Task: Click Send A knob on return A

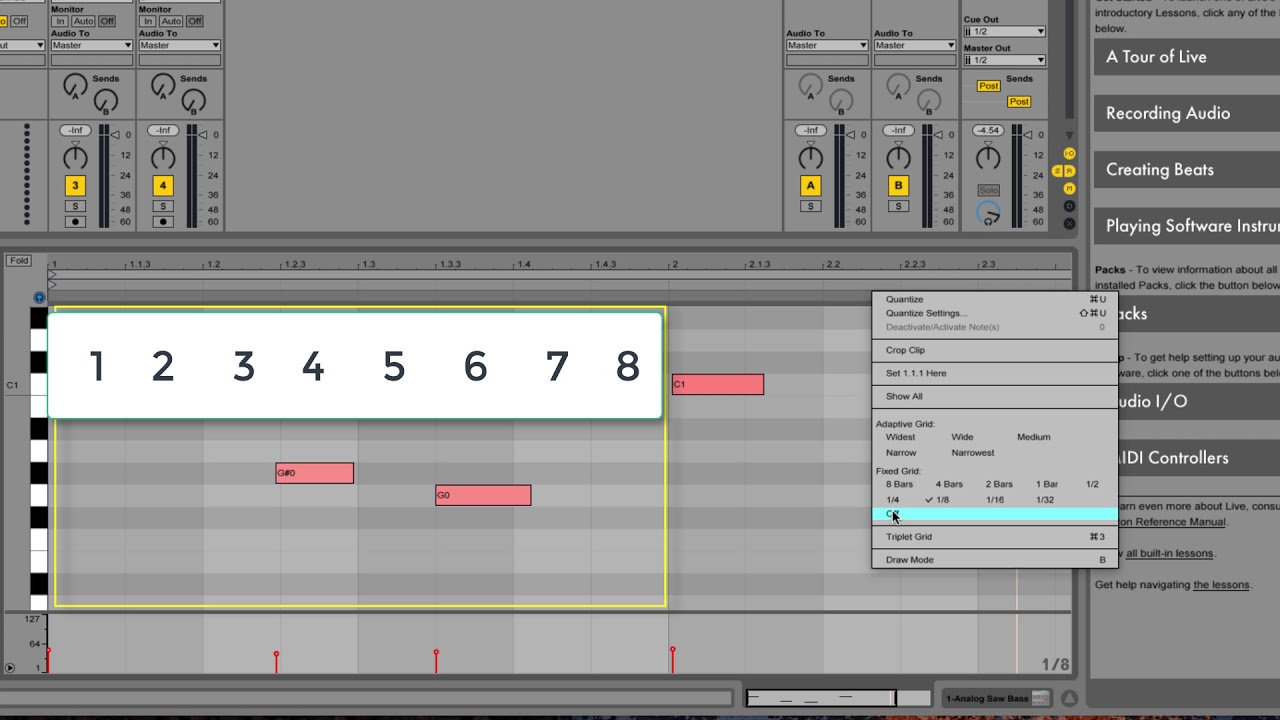Action: pos(811,86)
